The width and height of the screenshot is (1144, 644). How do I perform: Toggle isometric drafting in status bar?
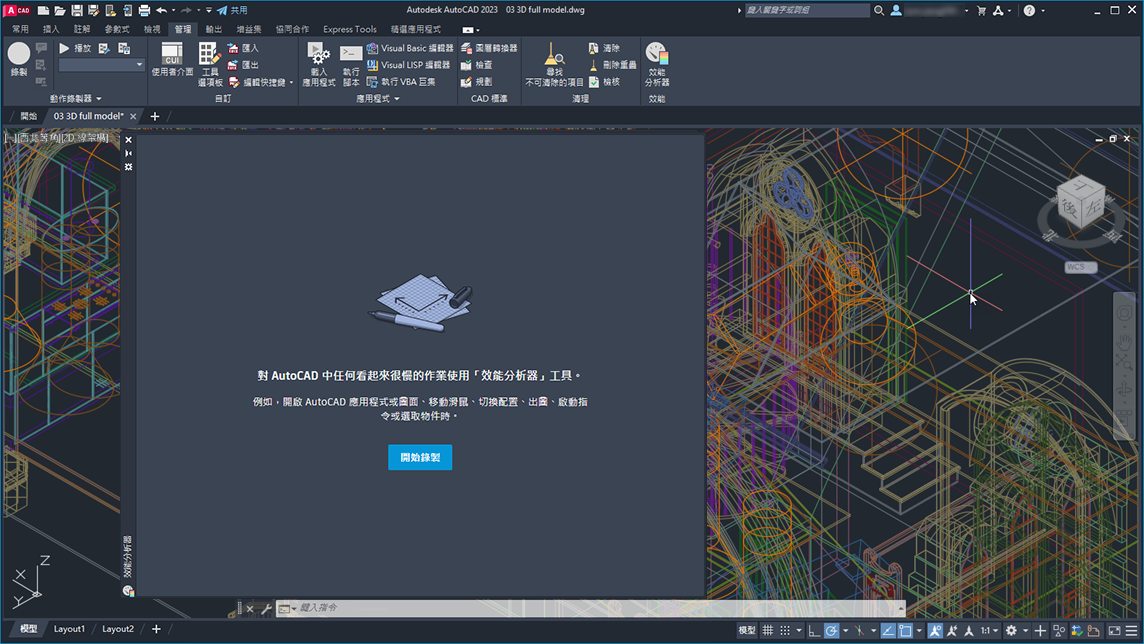[x=859, y=630]
